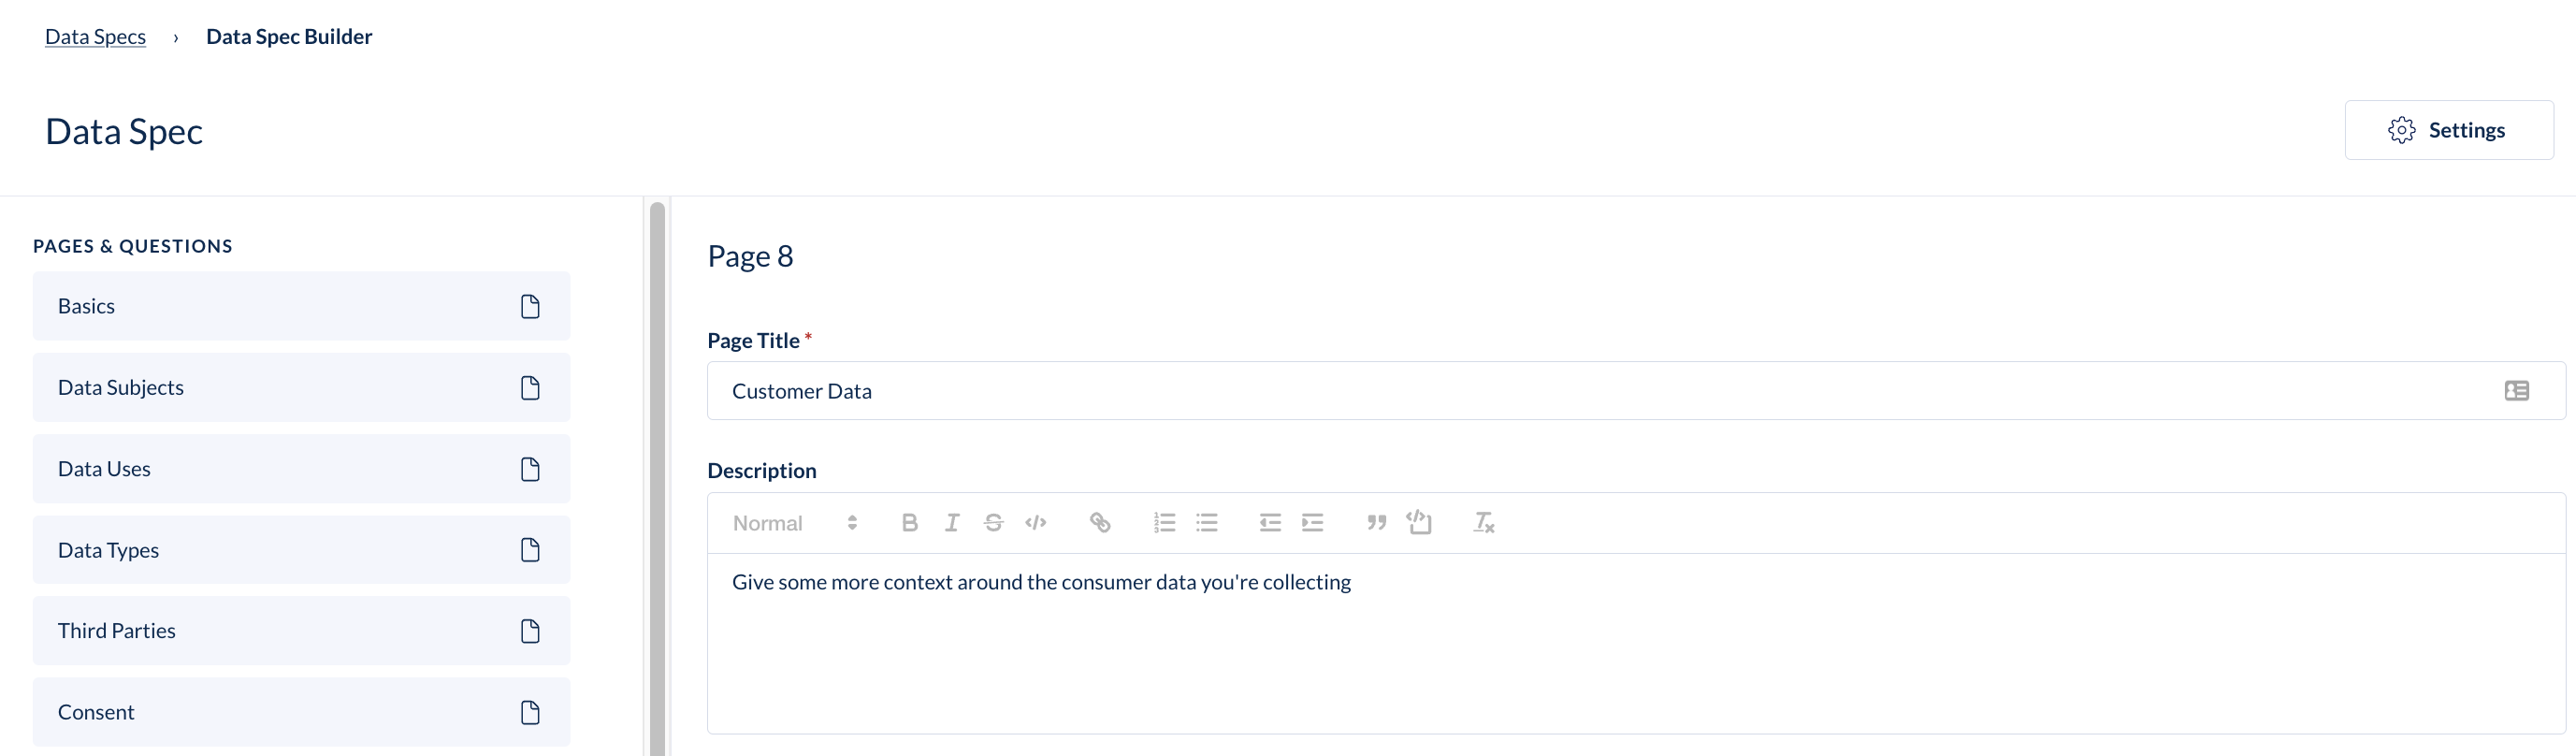Viewport: 2576px width, 756px height.
Task: Toggle bold formatting in description toolbar
Action: pos(909,523)
